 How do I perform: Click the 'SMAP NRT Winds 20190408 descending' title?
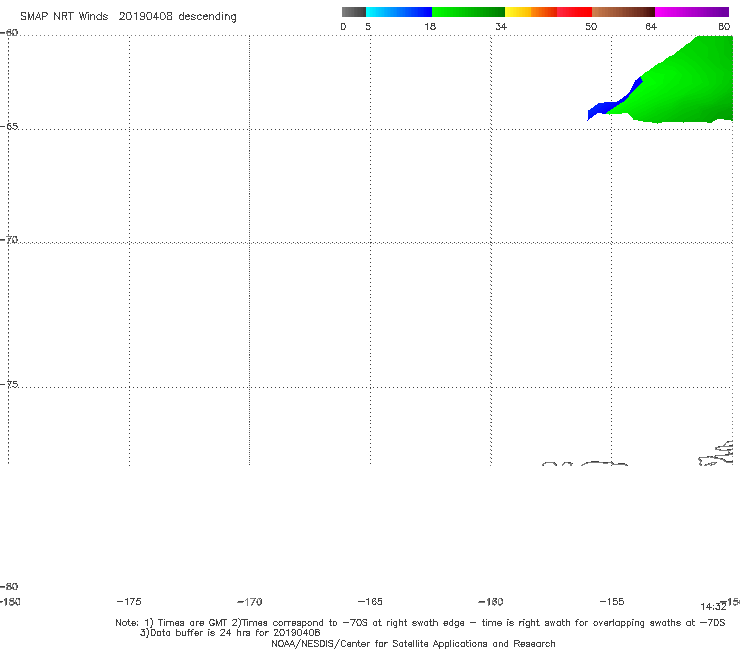[x=128, y=17]
